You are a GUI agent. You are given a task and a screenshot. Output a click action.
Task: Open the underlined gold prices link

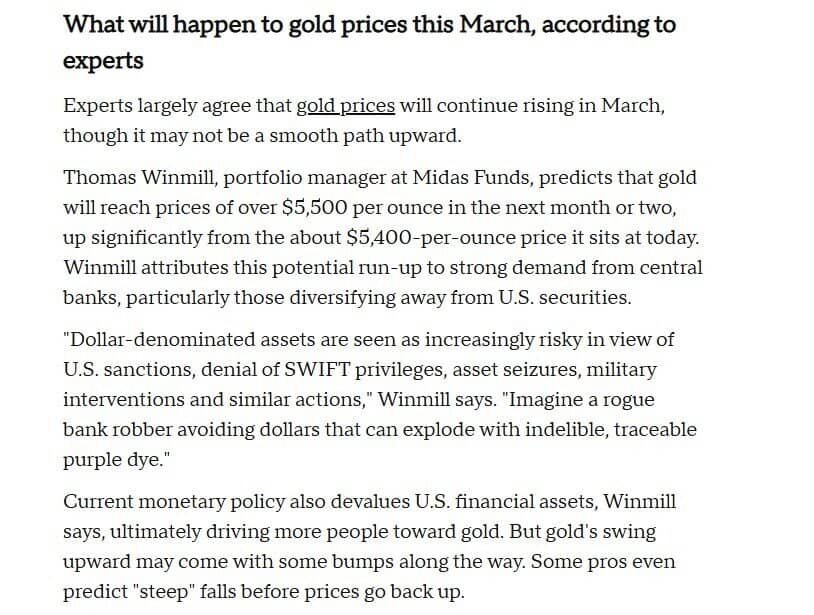click(x=345, y=106)
